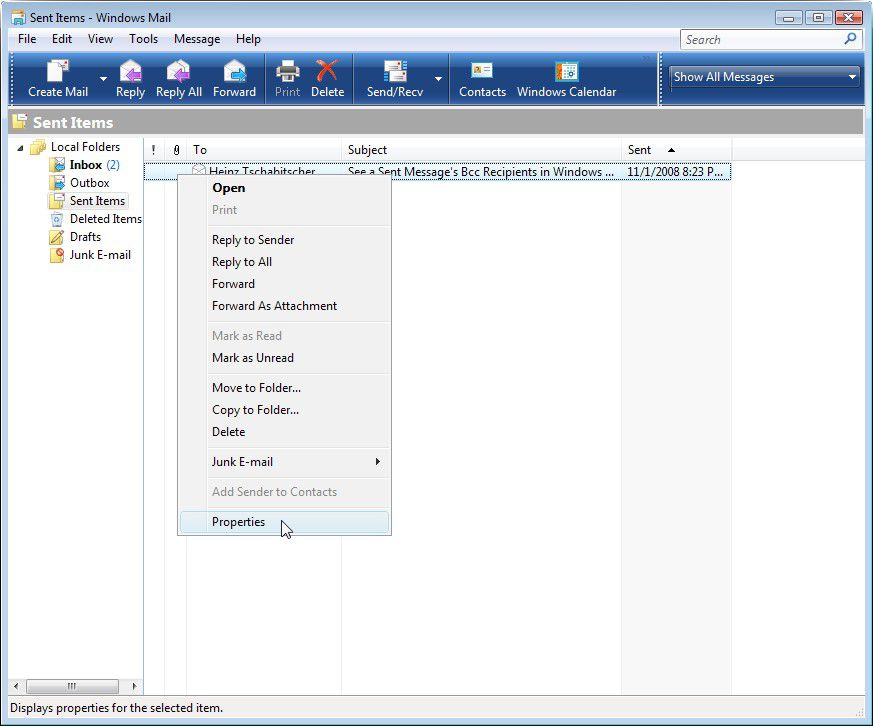
Task: Sort messages by the To column
Action: 264,150
